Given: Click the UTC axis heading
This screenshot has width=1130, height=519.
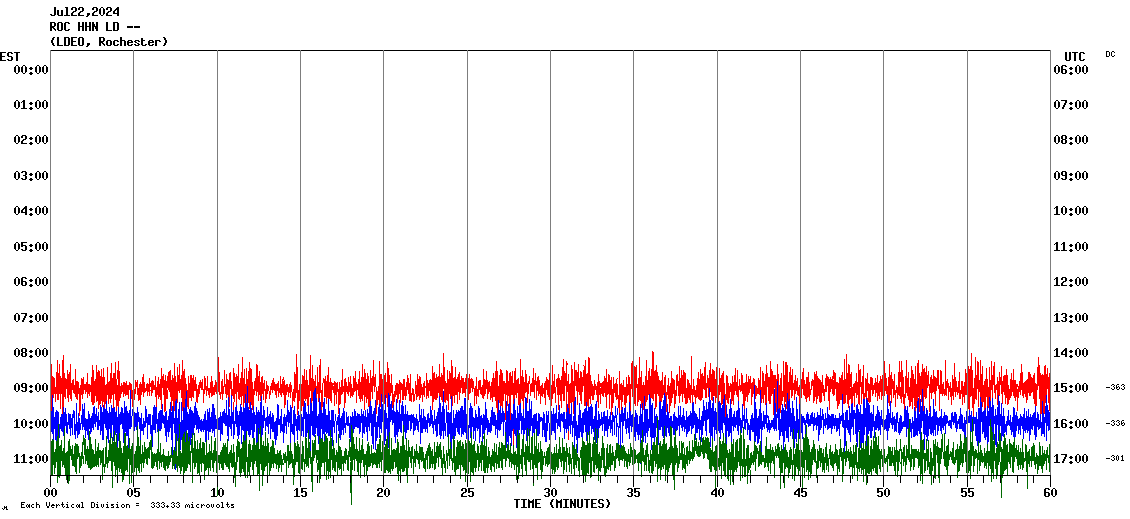Looking at the screenshot, I should coord(1075,56).
